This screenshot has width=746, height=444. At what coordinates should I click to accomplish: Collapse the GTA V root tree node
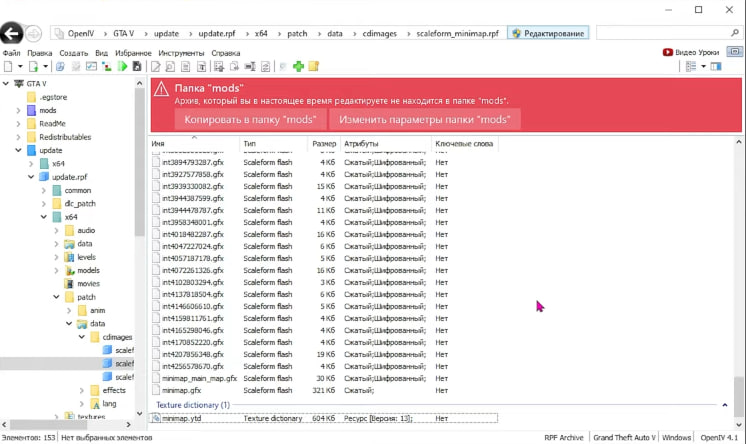point(6,84)
